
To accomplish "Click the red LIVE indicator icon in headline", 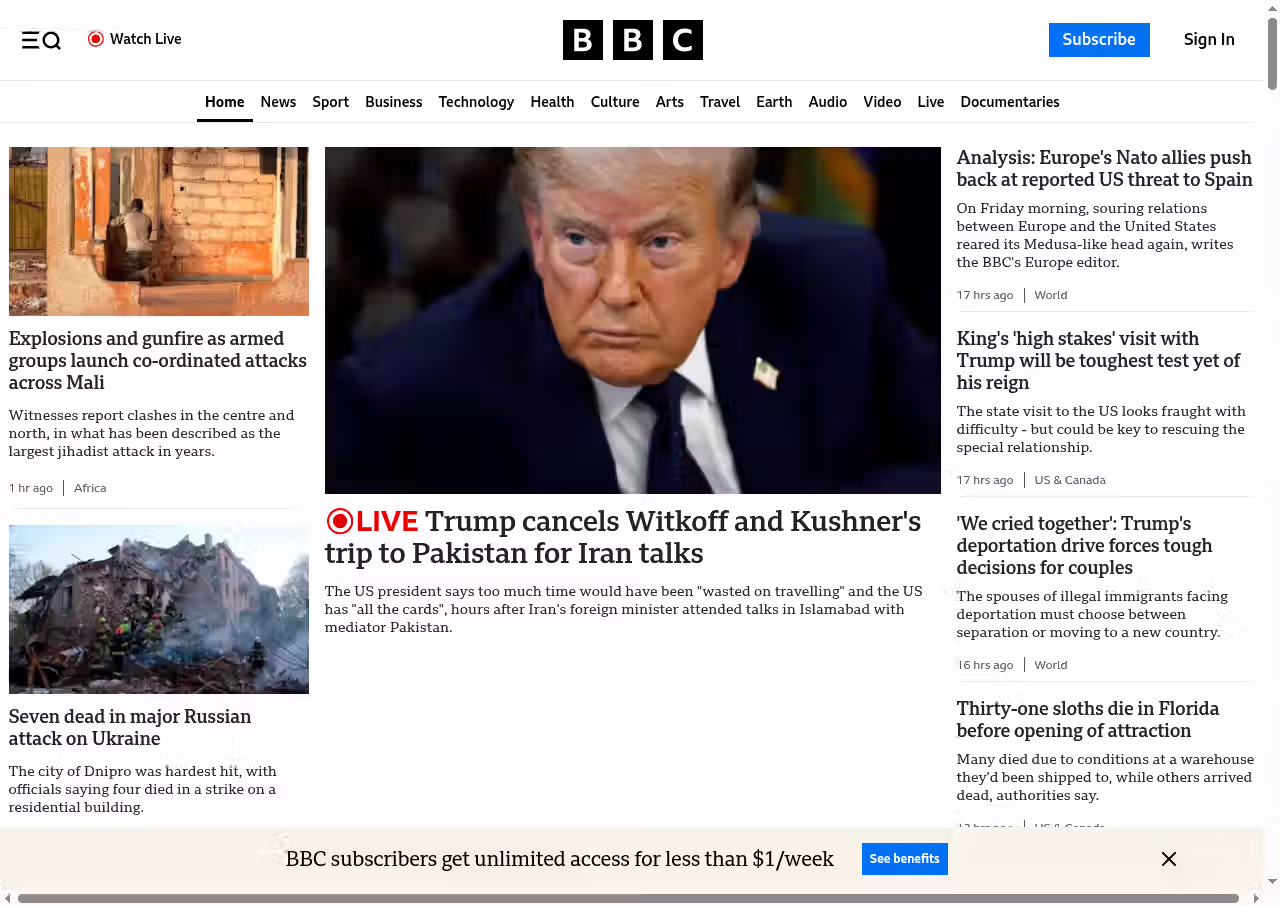I will coord(340,521).
